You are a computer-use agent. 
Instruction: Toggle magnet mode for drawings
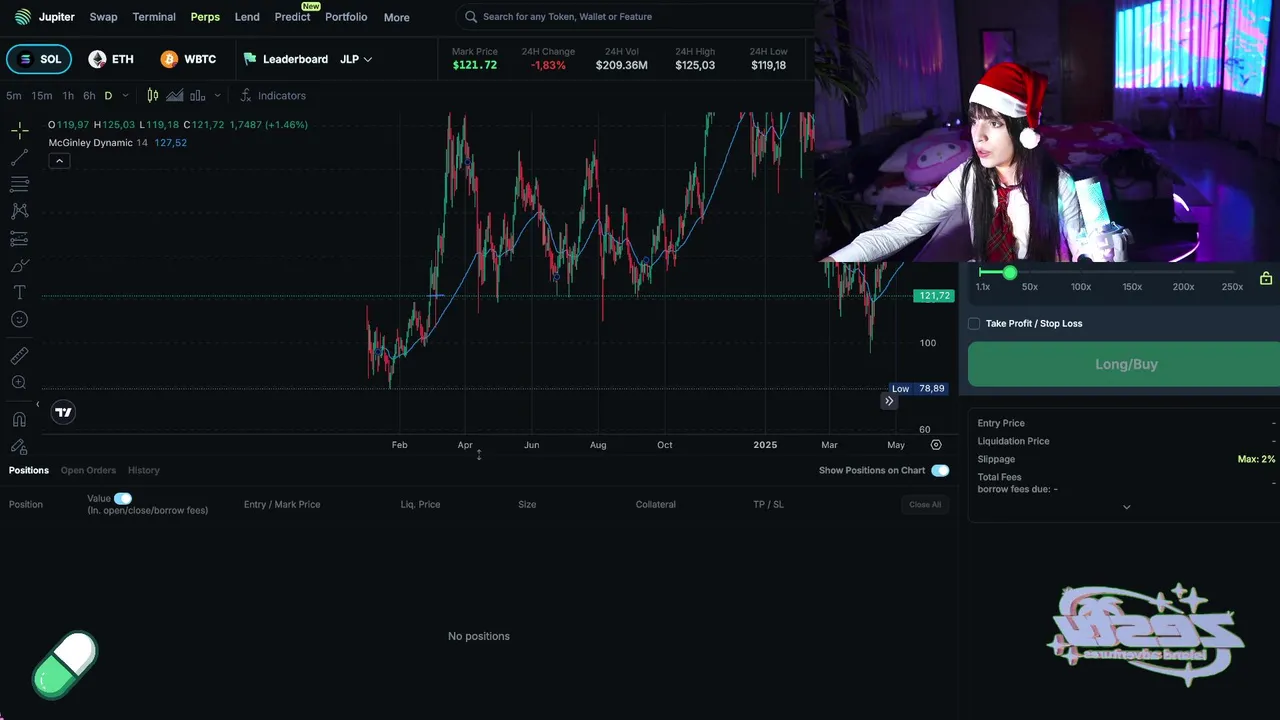pos(19,420)
